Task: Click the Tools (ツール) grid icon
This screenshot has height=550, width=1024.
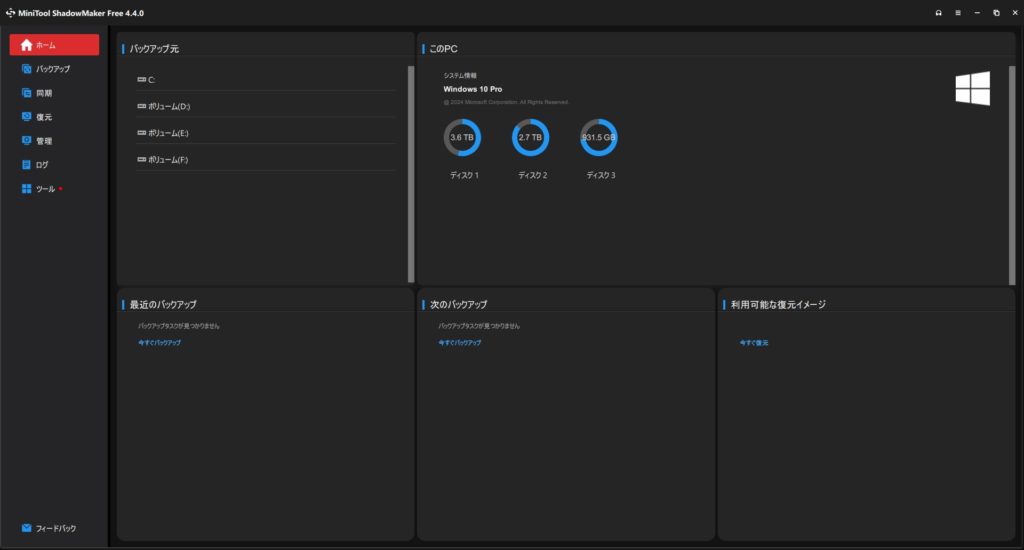Action: coord(27,189)
